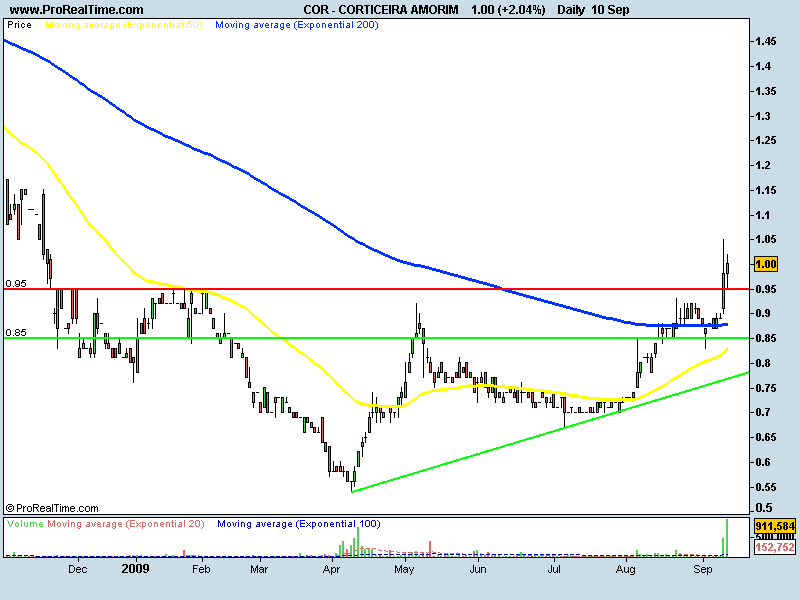Click the 911,584 volume value tag
Viewport: 800px width, 600px height.
point(774,526)
